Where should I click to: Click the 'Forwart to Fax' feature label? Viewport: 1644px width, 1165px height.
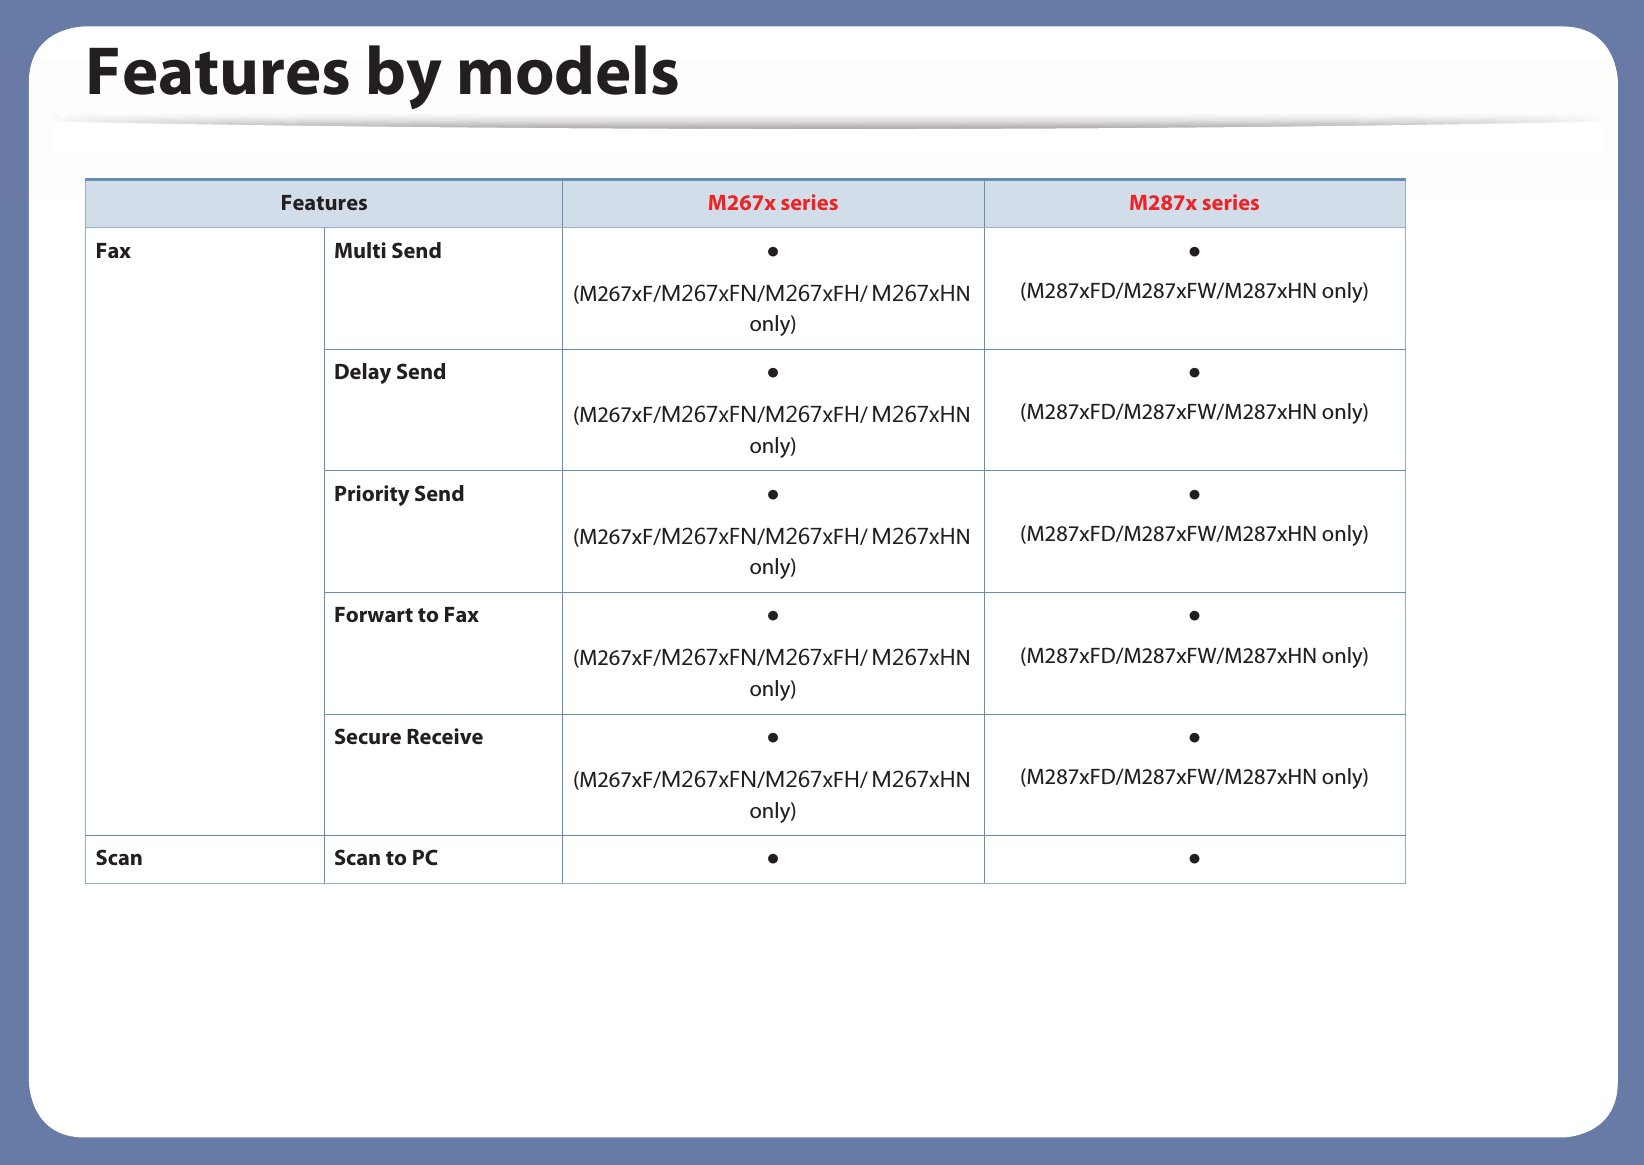click(x=406, y=615)
